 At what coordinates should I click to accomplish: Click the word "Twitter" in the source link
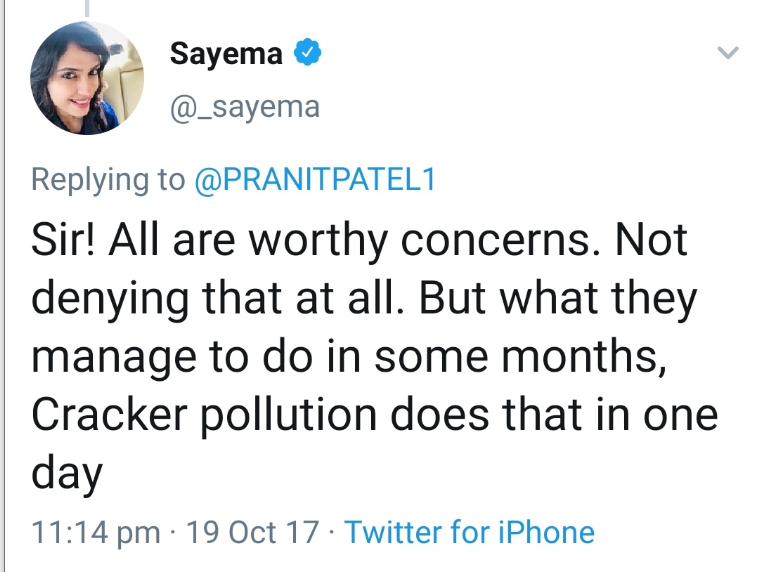click(397, 532)
